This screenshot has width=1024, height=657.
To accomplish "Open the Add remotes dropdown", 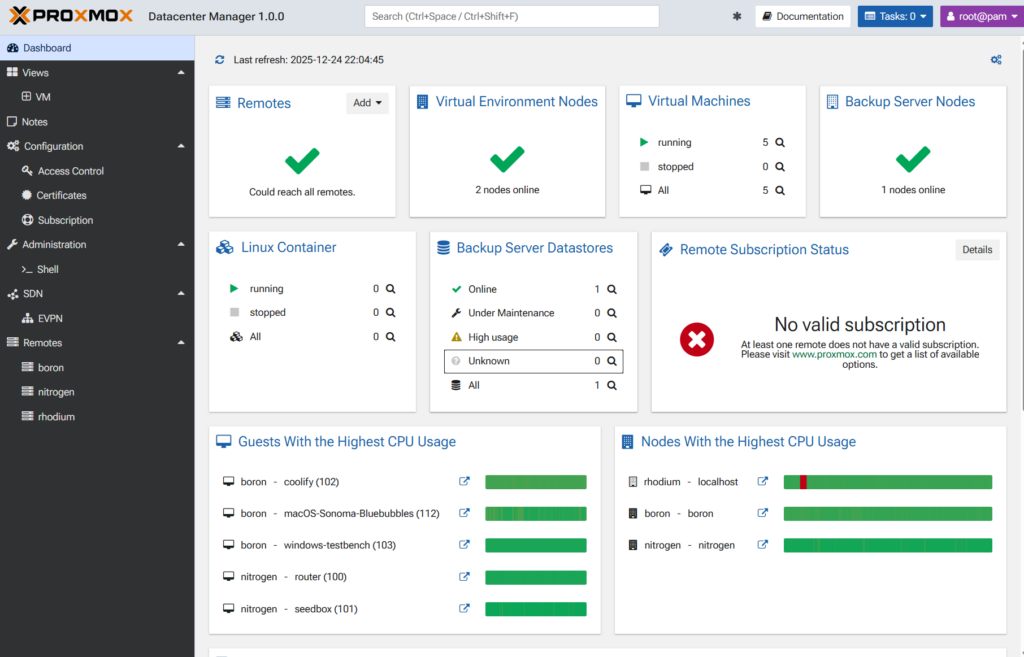I will (x=368, y=103).
